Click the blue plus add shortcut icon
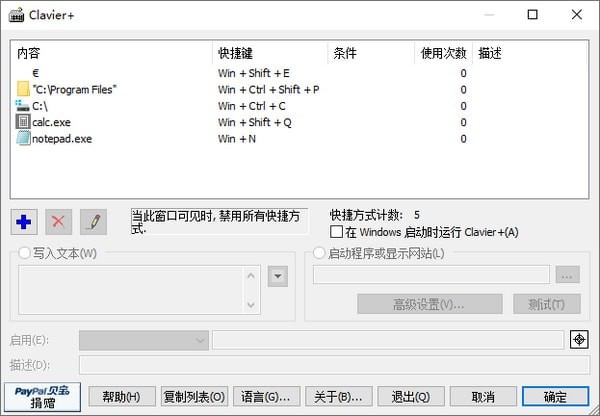 point(24,222)
